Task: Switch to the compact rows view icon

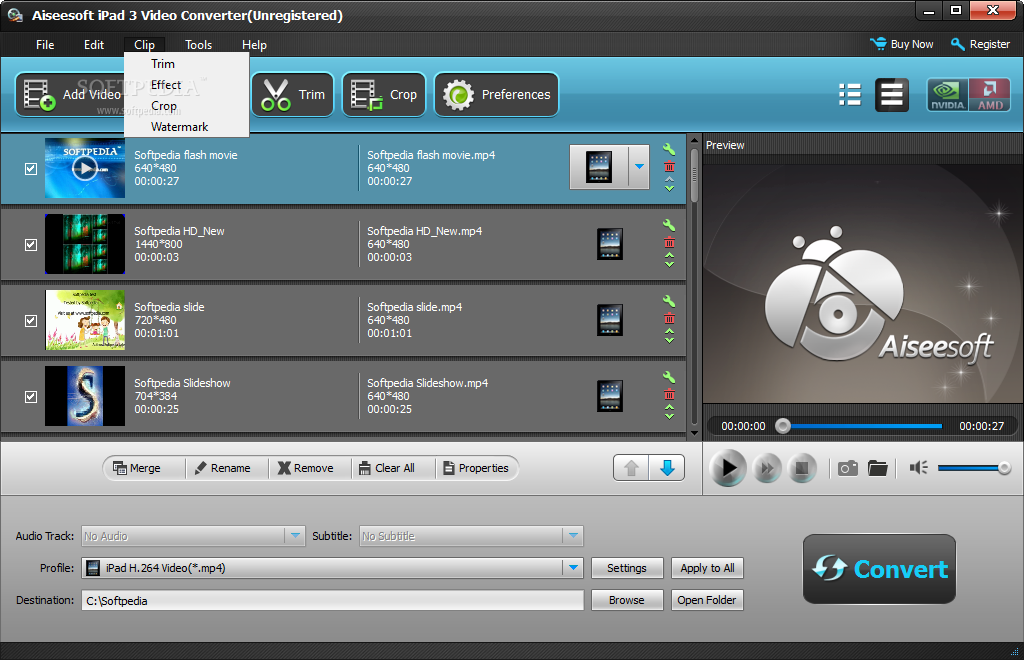Action: (891, 95)
